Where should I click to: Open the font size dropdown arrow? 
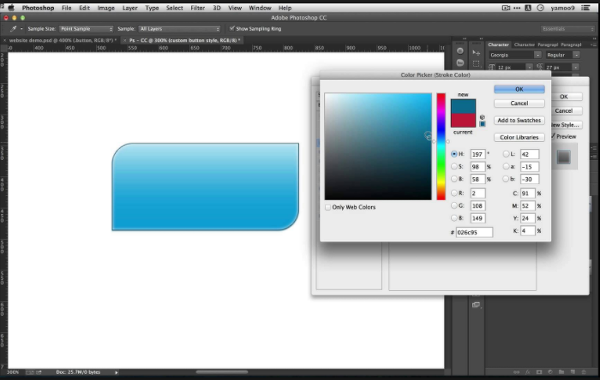coord(529,67)
